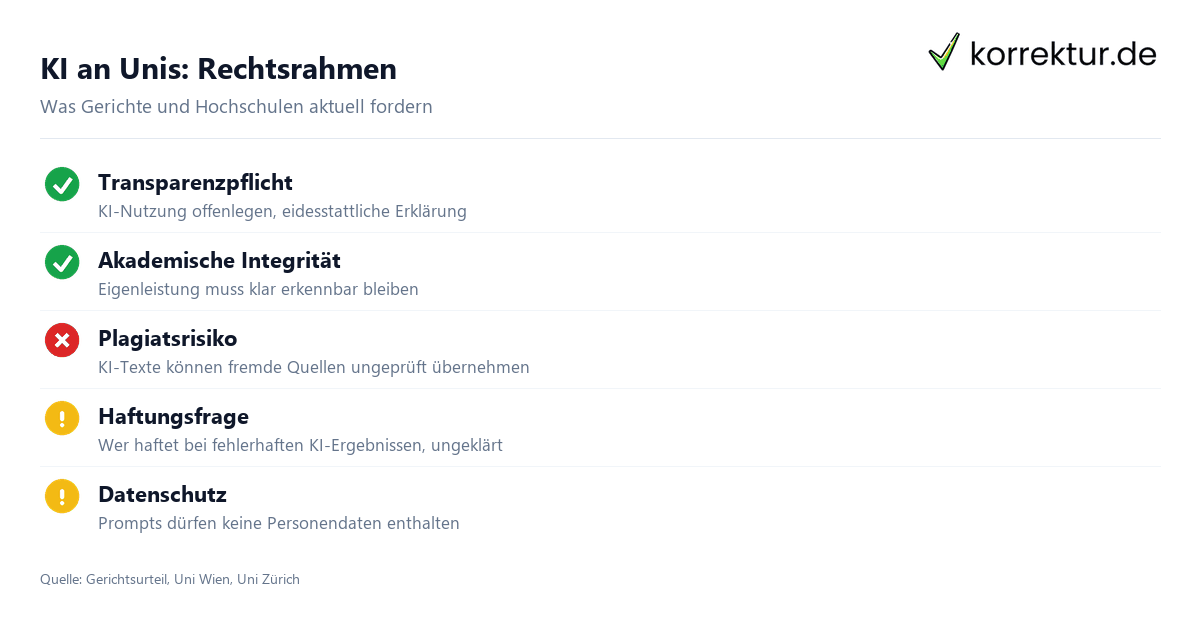Select the Akademische Integrität heading
Image resolution: width=1200 pixels, height=630 pixels.
pos(219,261)
